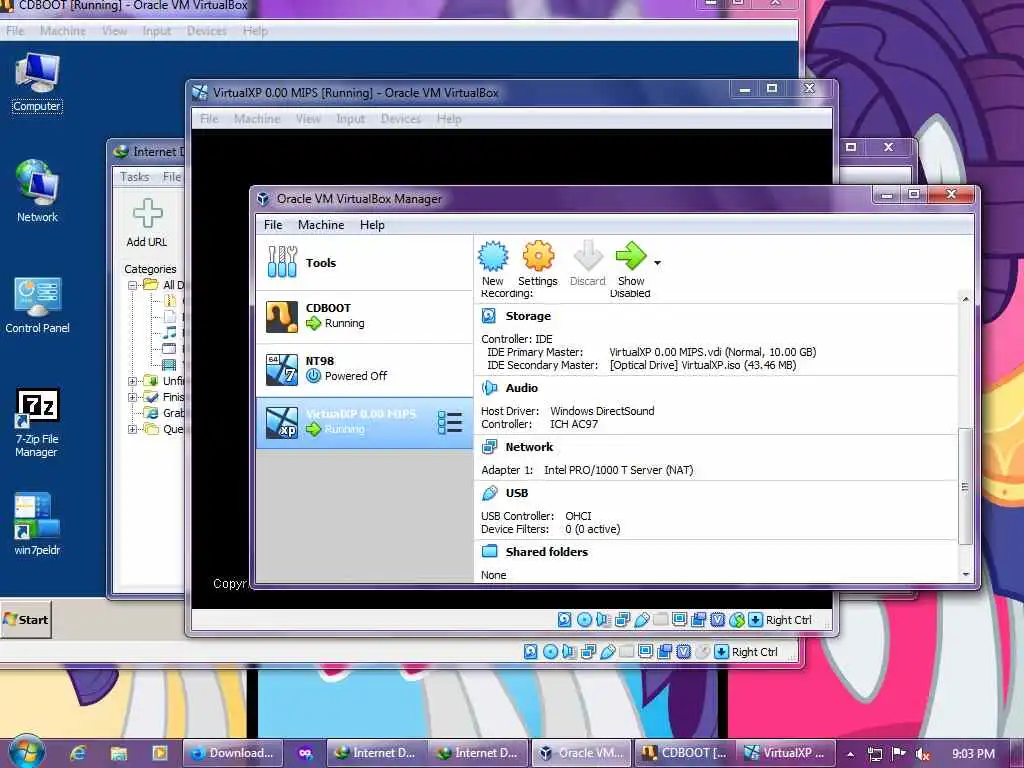Click Manager details scrollbar thumb
The image size is (1024, 768).
[x=965, y=486]
